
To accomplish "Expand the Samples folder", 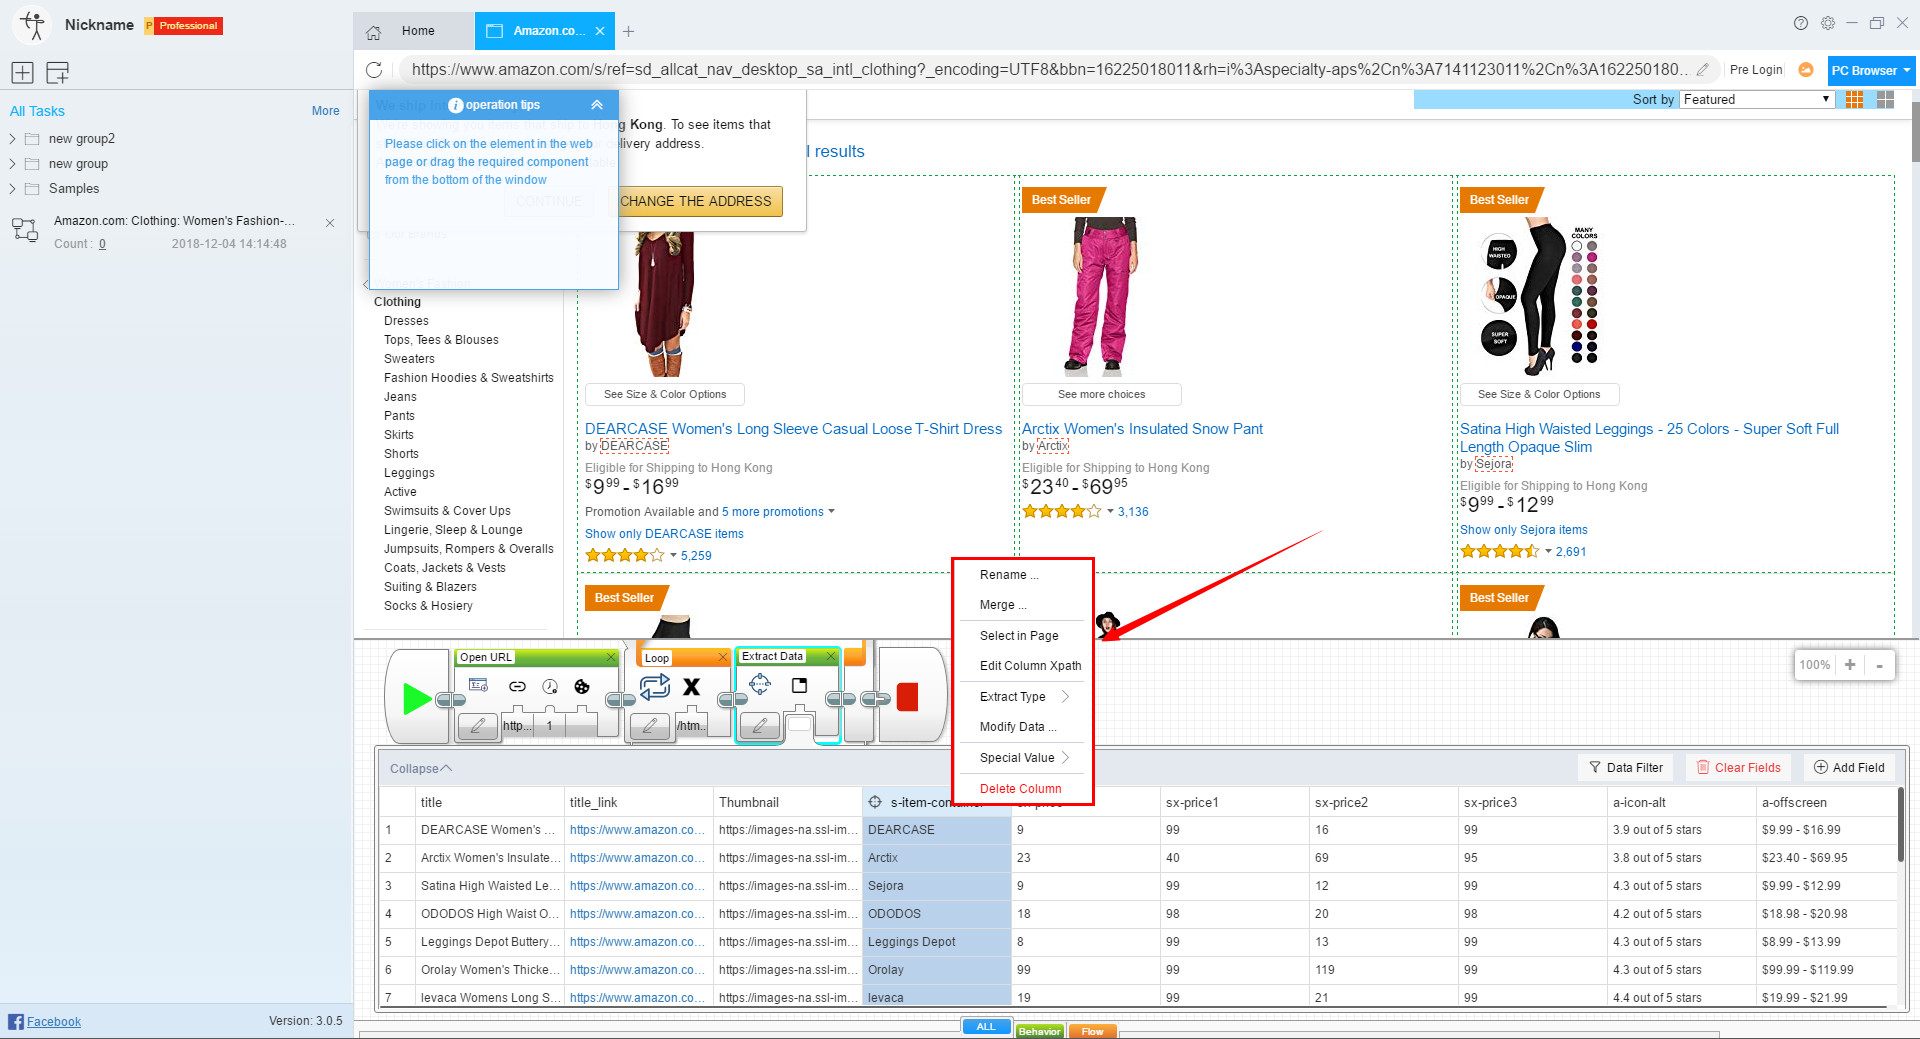I will tap(12, 189).
